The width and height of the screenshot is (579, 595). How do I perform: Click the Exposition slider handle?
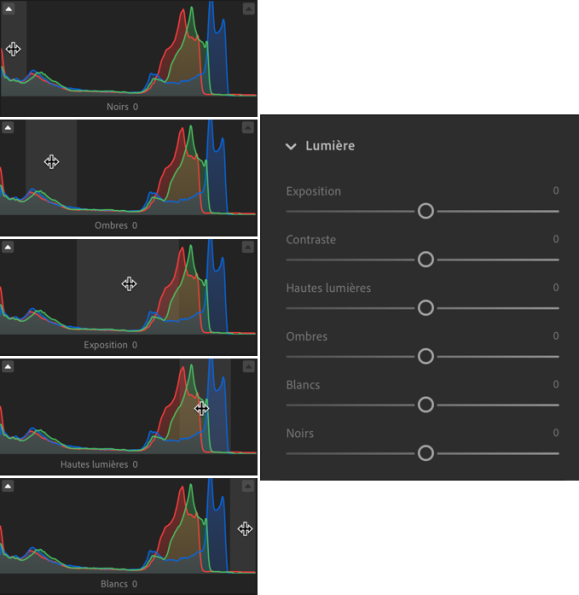pyautogui.click(x=426, y=211)
